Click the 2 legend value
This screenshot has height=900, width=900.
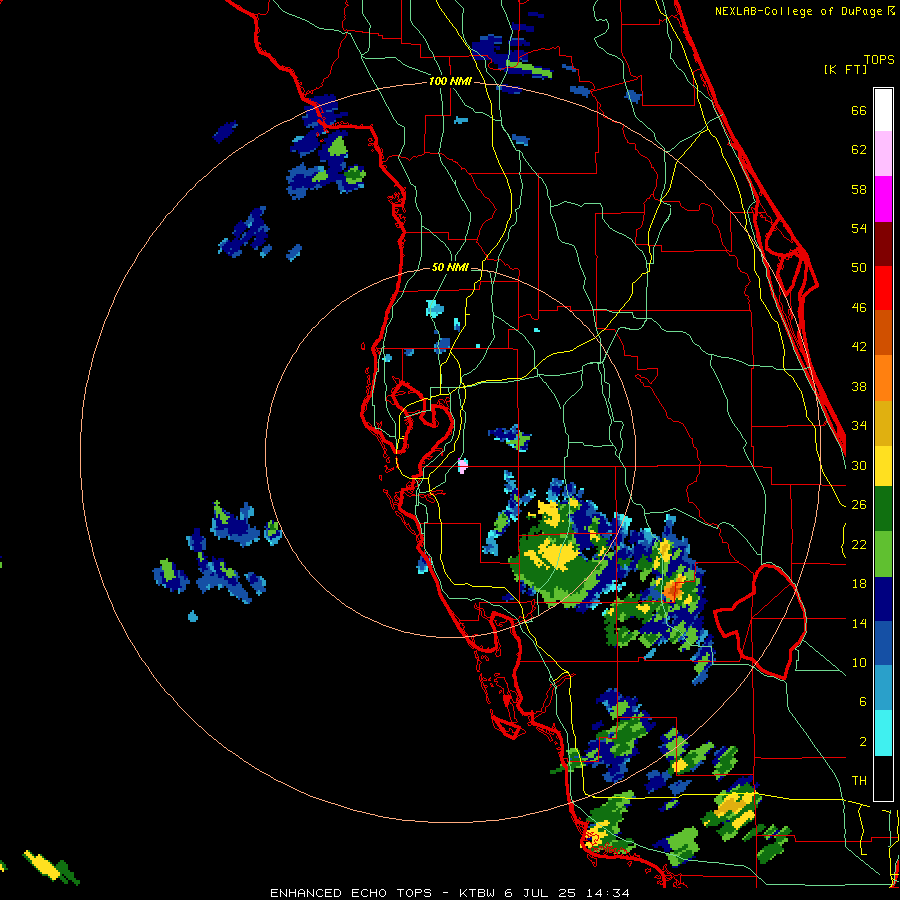coord(863,742)
